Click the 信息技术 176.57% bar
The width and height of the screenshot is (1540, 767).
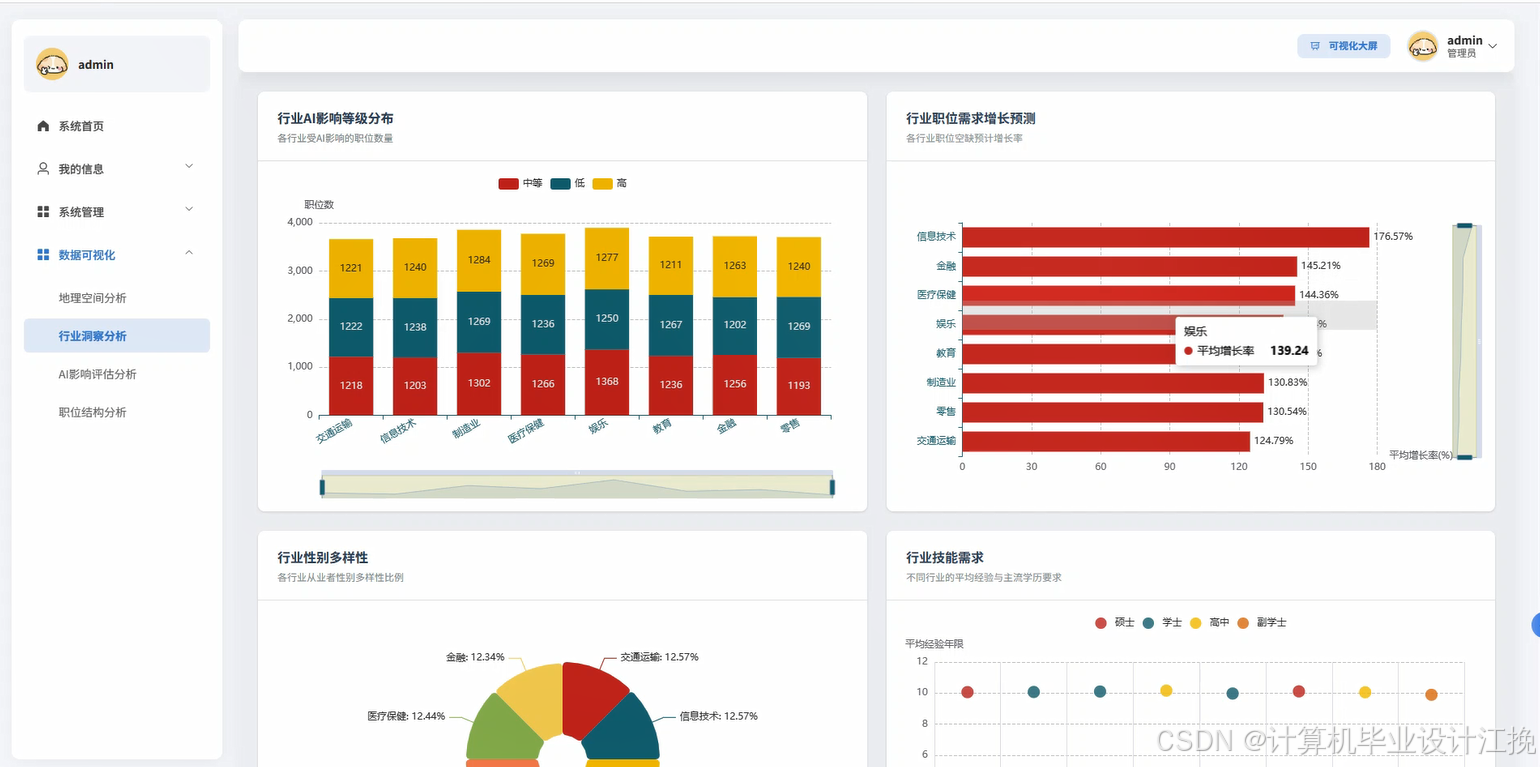pyautogui.click(x=1165, y=237)
